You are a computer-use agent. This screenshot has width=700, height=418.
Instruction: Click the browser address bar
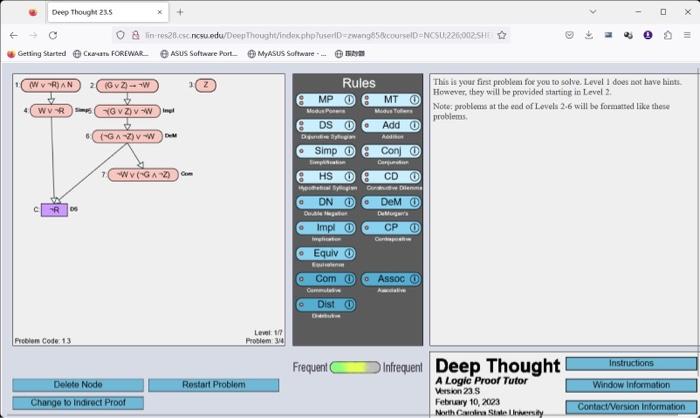(x=312, y=35)
